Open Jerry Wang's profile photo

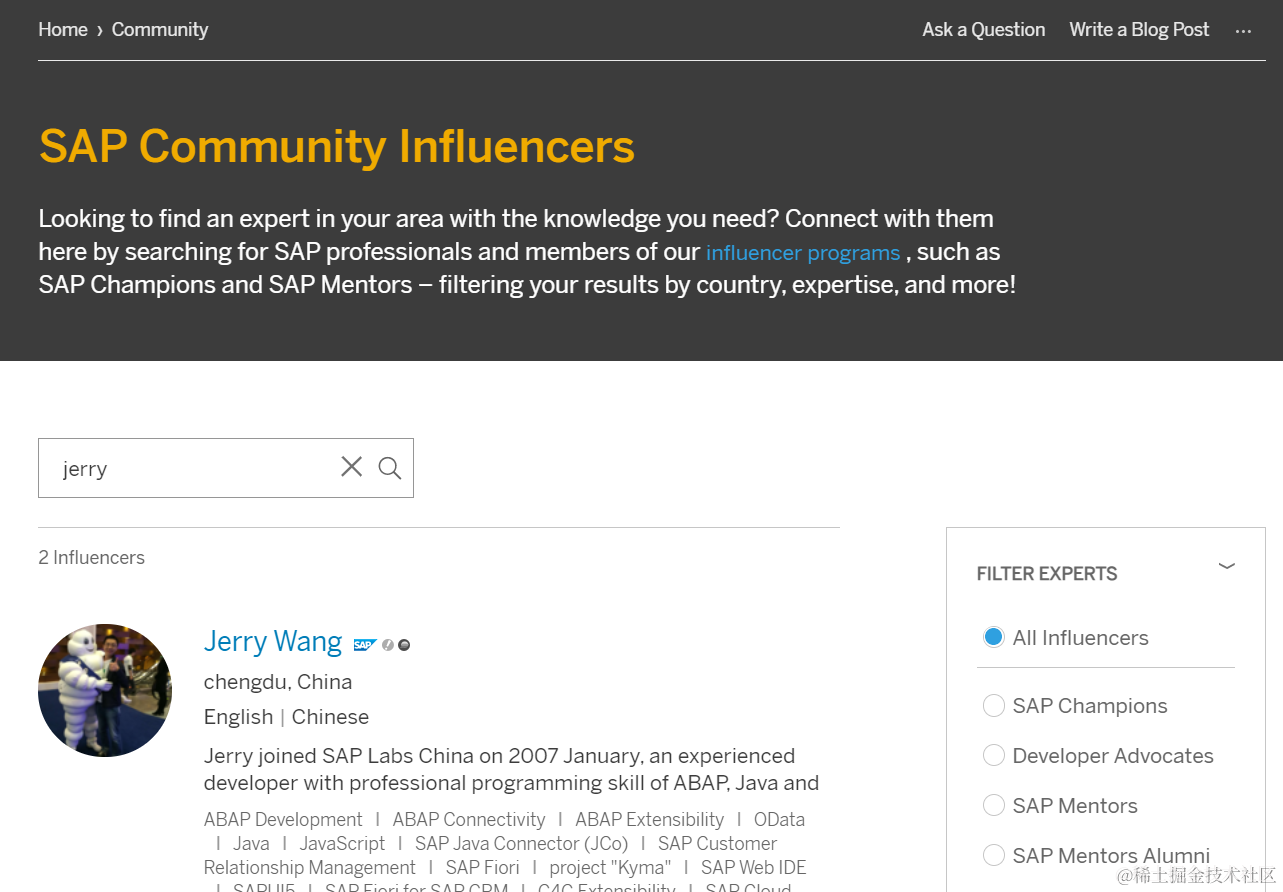(x=105, y=690)
